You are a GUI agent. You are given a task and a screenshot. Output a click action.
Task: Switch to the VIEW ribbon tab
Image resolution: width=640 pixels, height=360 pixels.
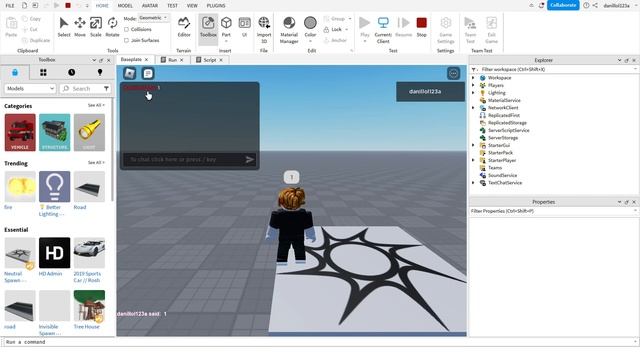(x=192, y=6)
